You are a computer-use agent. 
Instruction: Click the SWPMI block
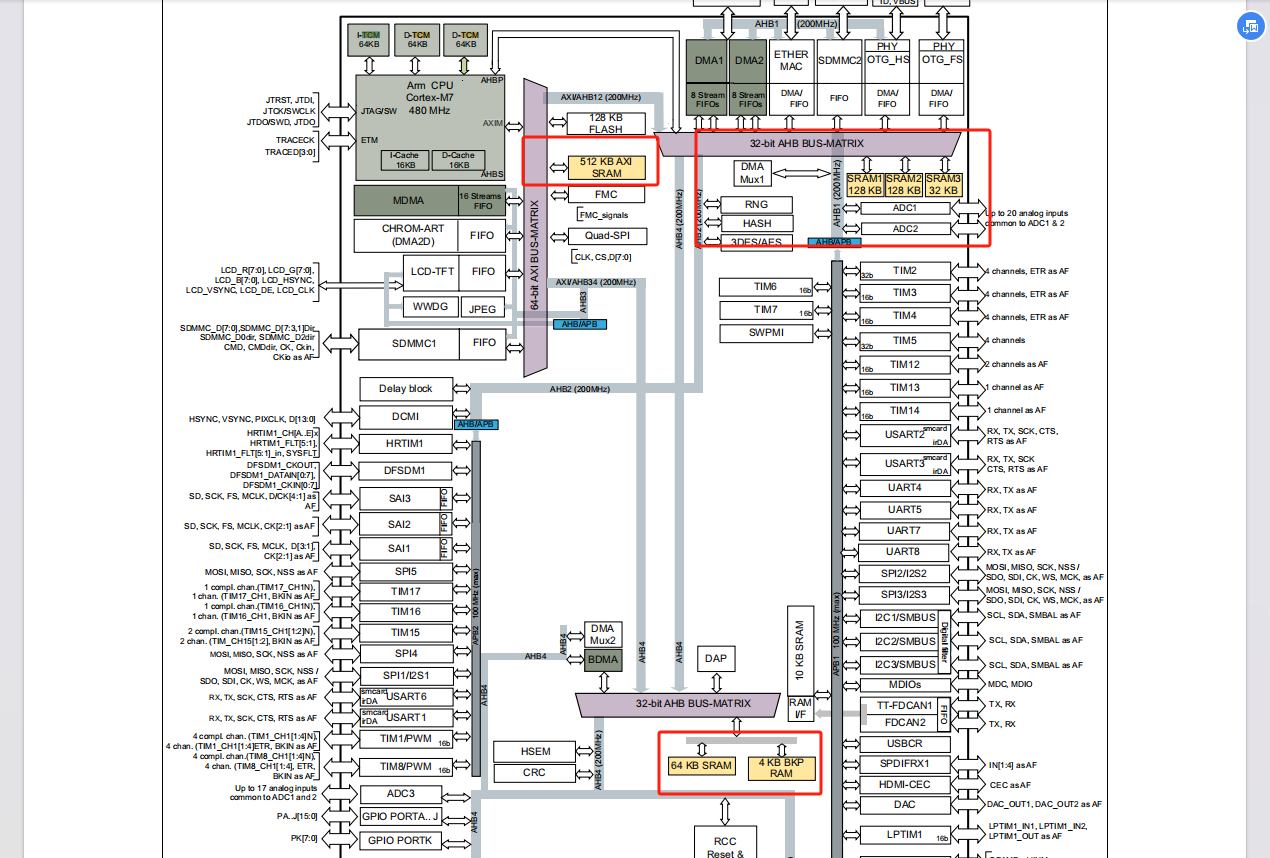[x=766, y=333]
